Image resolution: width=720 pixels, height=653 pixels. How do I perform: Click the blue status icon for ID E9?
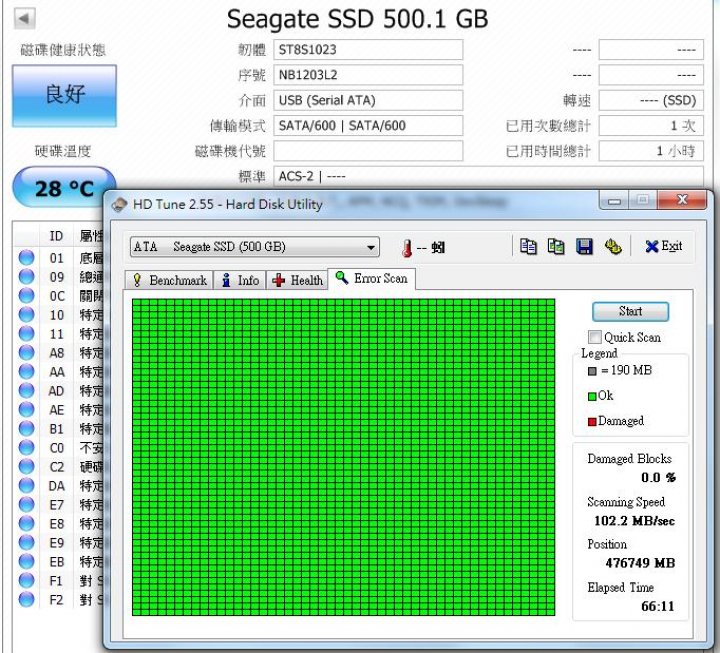pyautogui.click(x=27, y=542)
